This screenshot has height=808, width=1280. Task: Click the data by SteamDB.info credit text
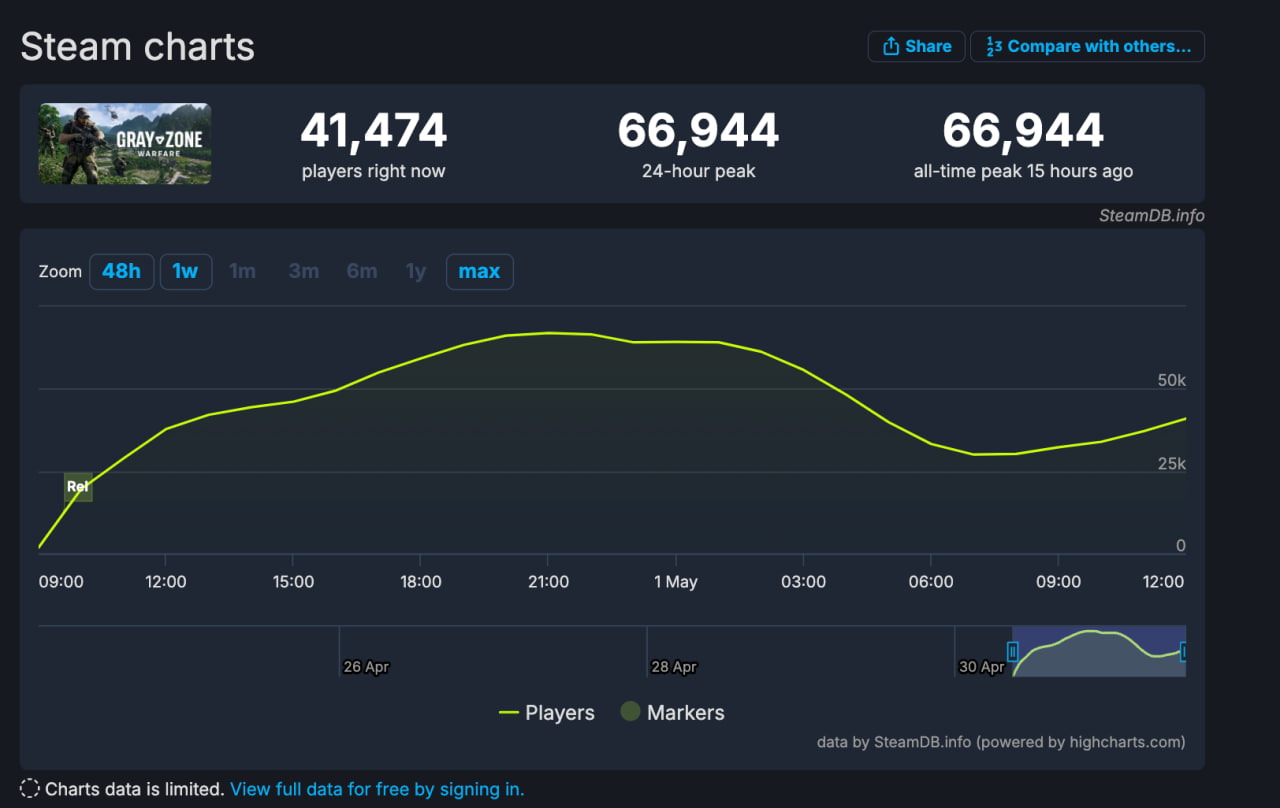(1001, 742)
